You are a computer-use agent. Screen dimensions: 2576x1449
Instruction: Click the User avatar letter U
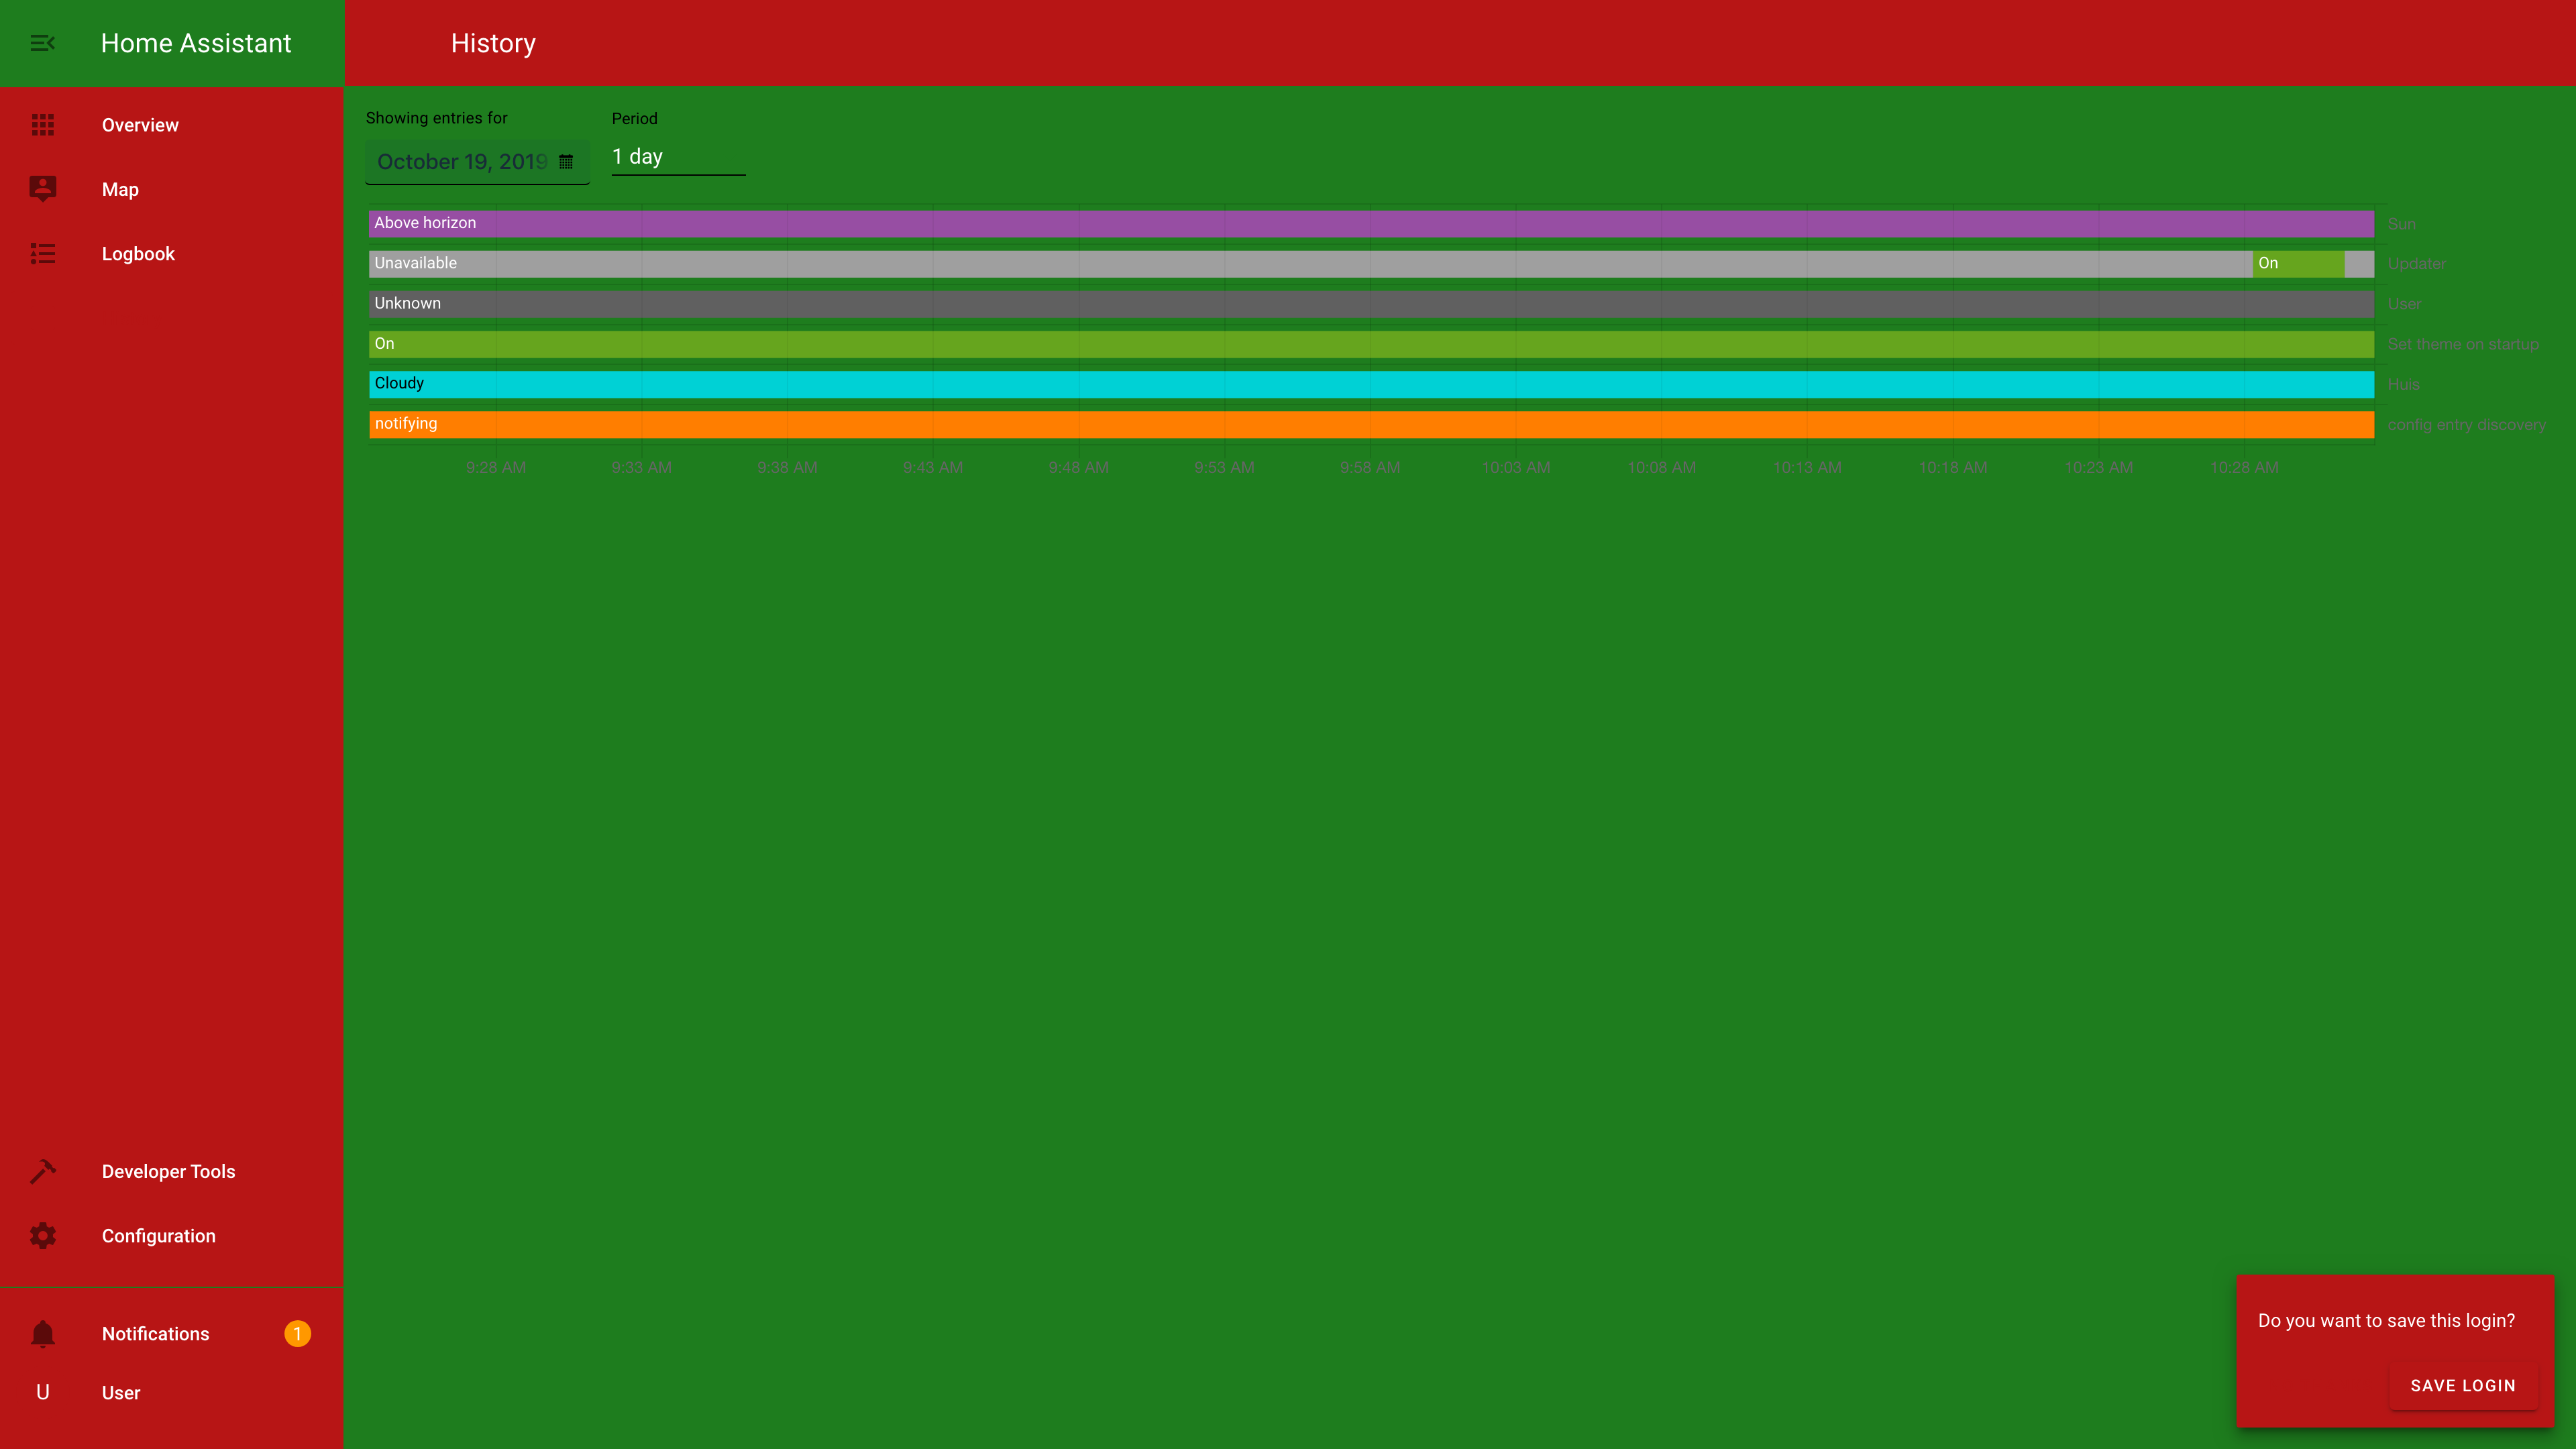(42, 1393)
